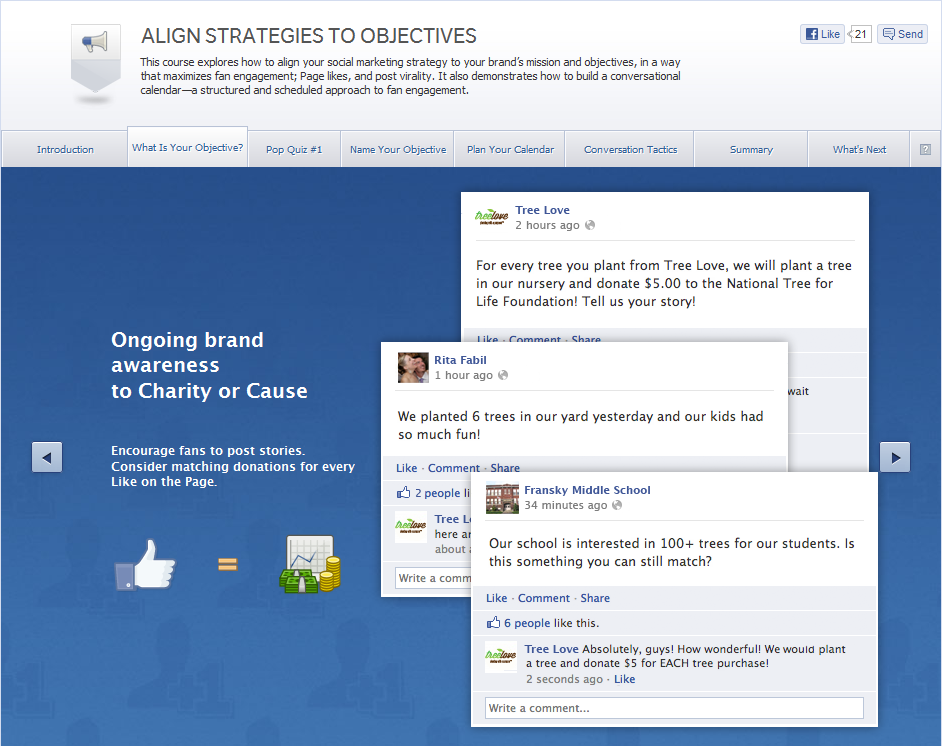The height and width of the screenshot is (746, 942).
Task: Click the 'Align Strategies to Objectives' heading
Action: (x=309, y=36)
